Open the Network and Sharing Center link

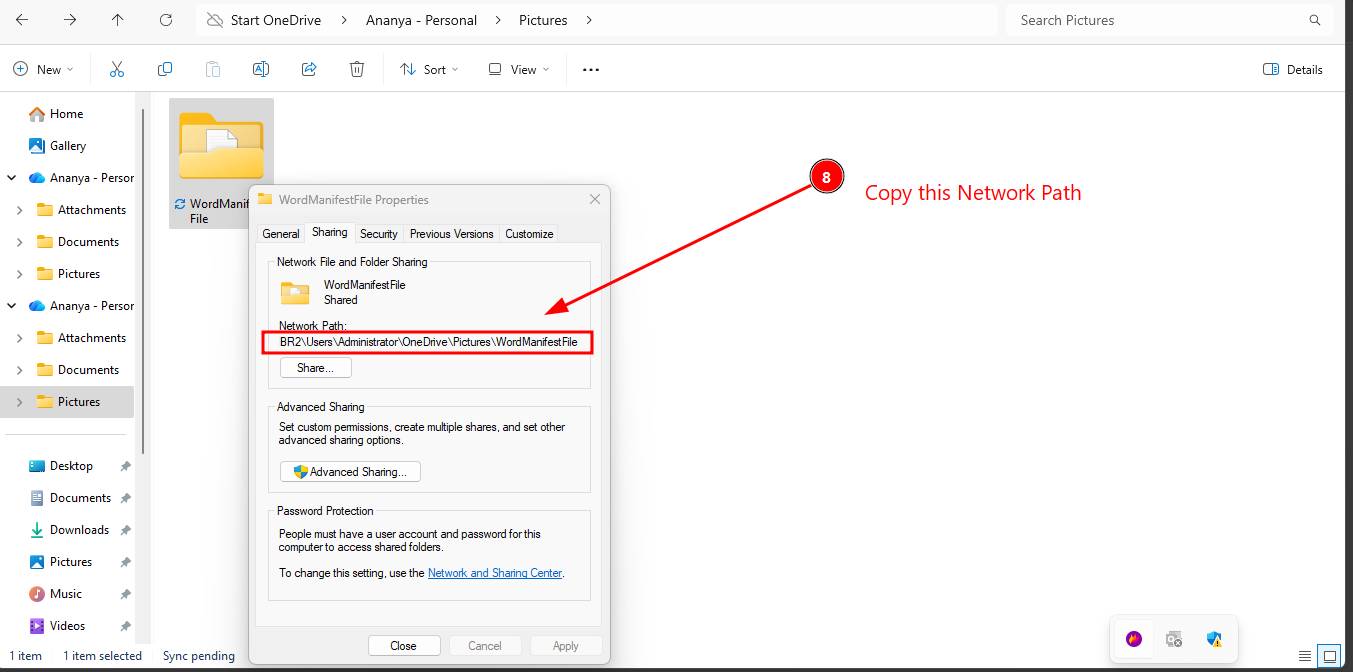pos(494,573)
